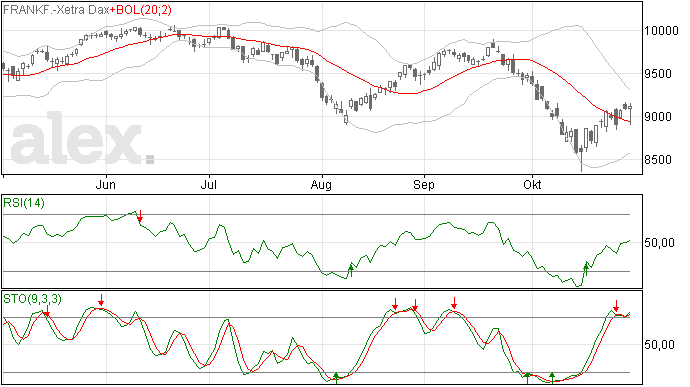Click the RSI(14) panel label
This screenshot has height=387, width=690.
(24, 203)
